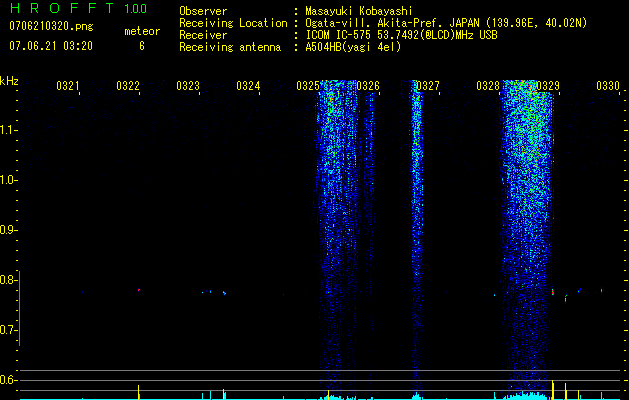629x400 pixels.
Task: Click the tallest yellow spike below 0329
Action: point(553,390)
